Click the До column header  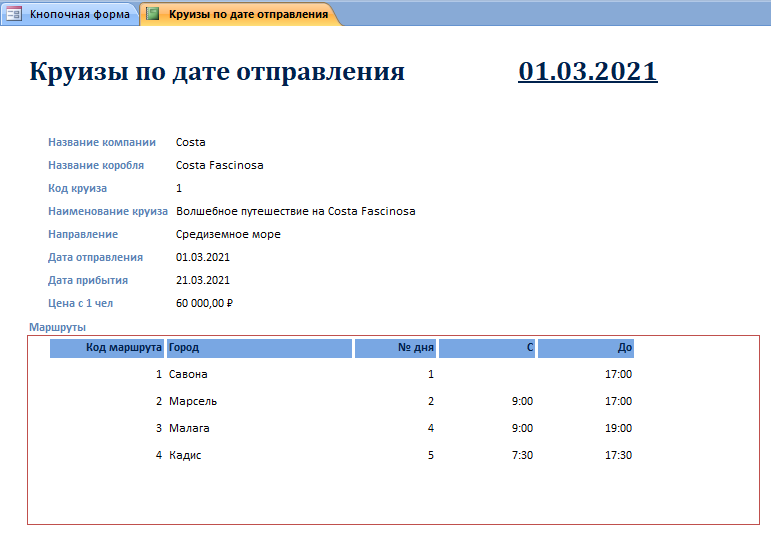coord(586,348)
